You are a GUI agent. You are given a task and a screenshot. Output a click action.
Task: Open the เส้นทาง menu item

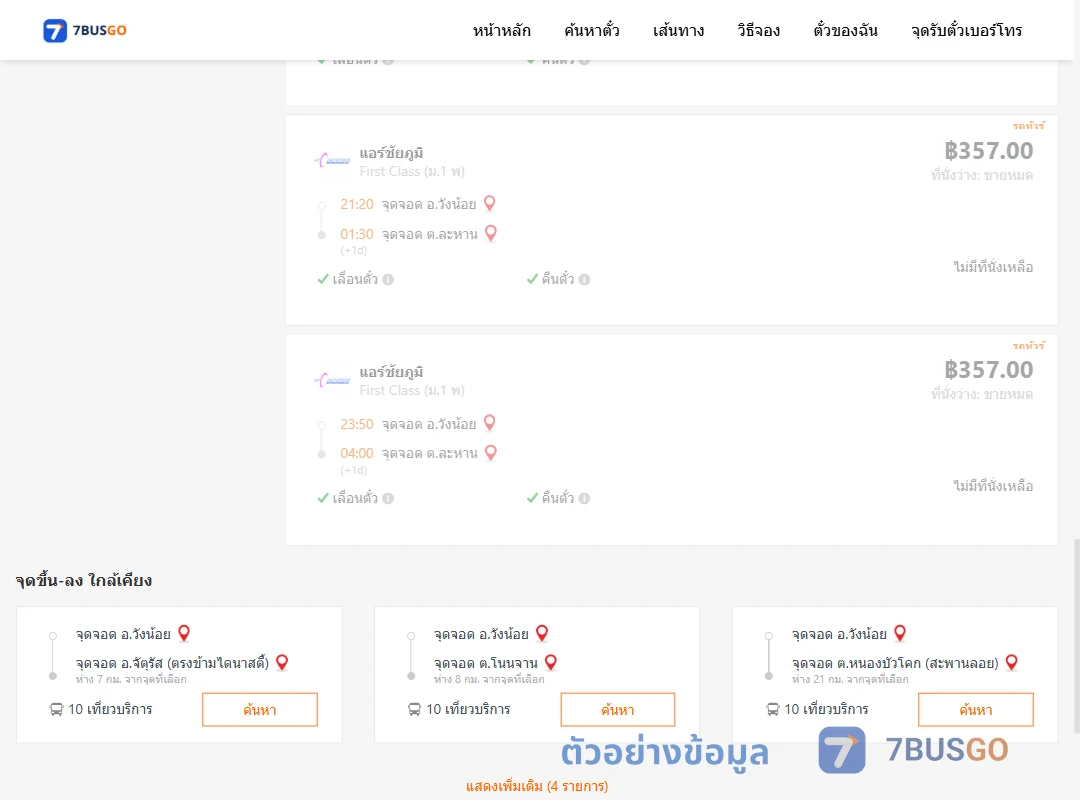(678, 30)
